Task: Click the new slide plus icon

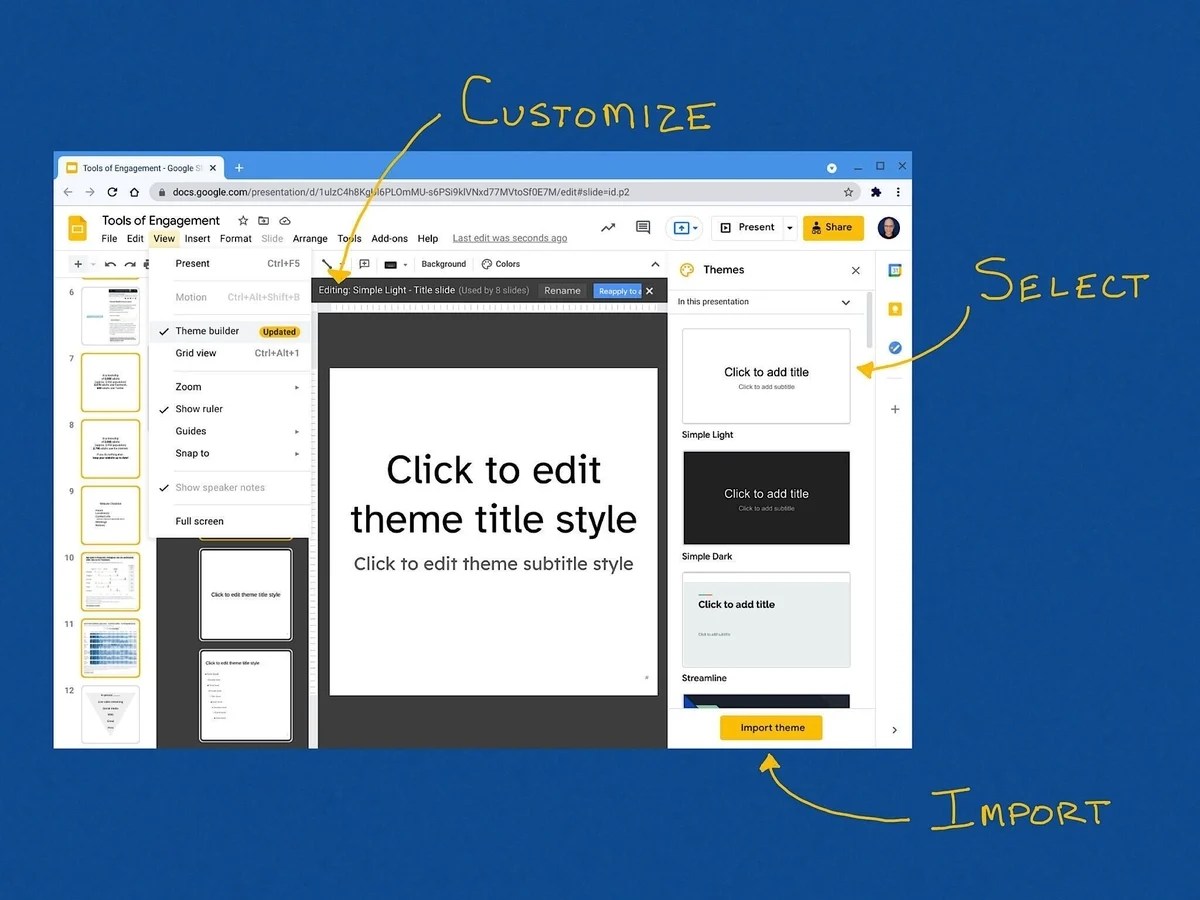Action: click(x=78, y=263)
